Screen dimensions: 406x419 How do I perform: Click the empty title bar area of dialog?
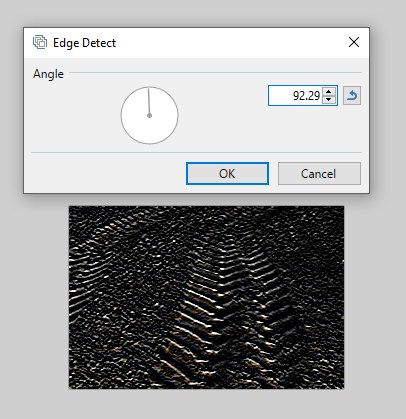click(230, 42)
